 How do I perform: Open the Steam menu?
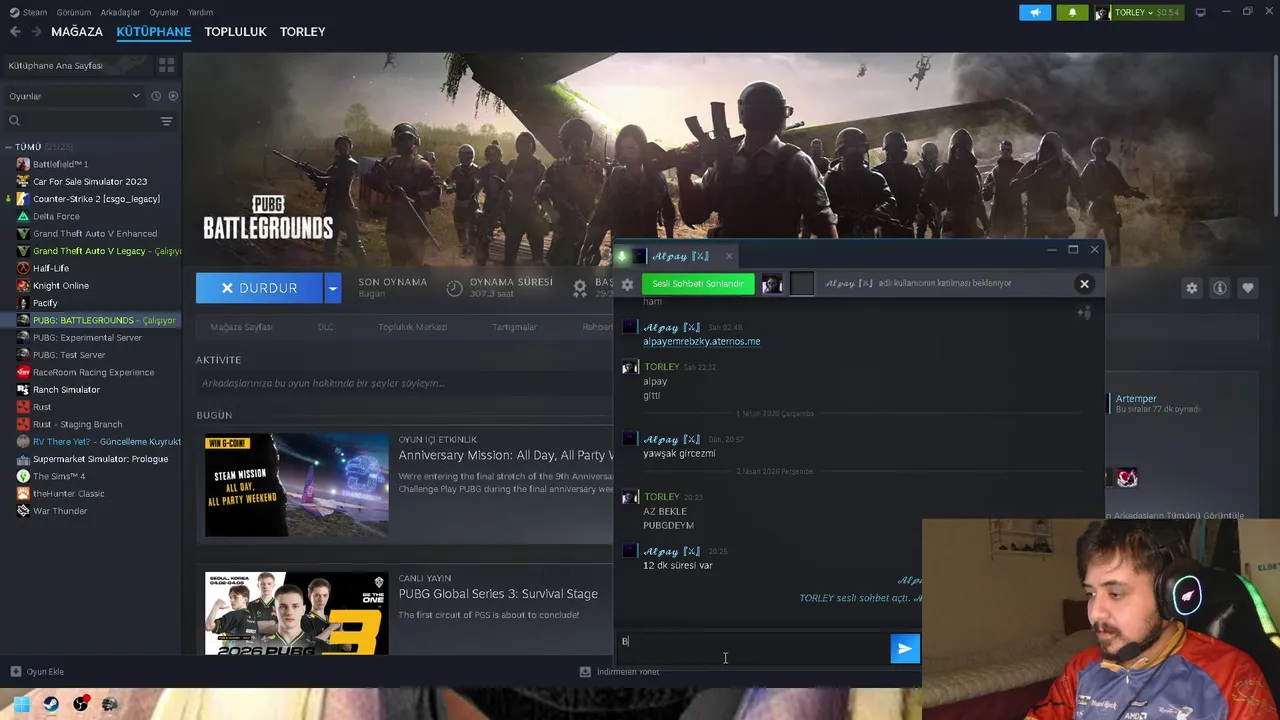click(28, 12)
